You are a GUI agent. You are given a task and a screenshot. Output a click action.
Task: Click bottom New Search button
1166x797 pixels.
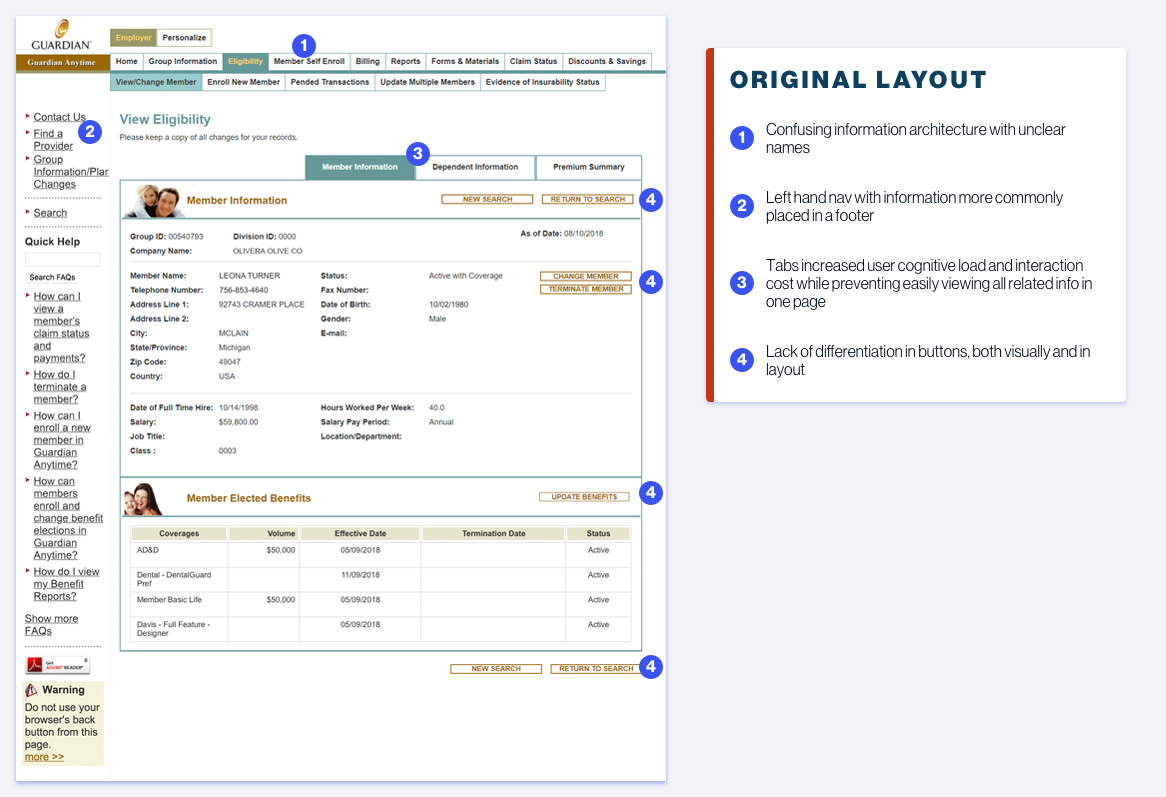click(x=495, y=669)
